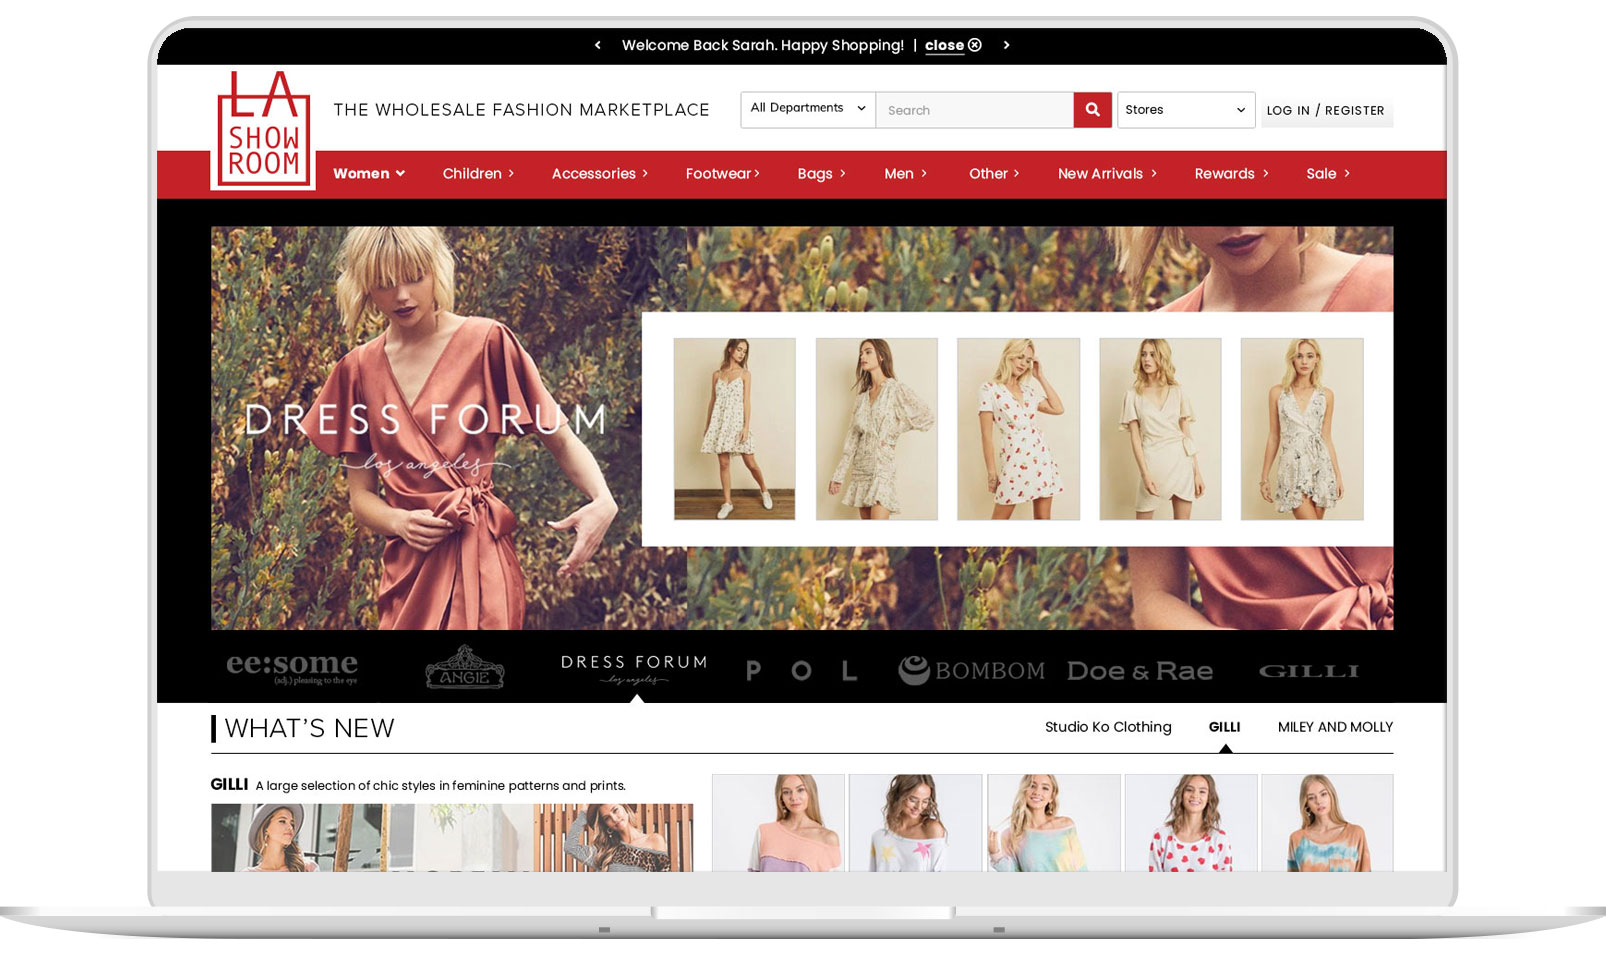Close the welcome back banner
1606x955 pixels.
pyautogui.click(x=952, y=45)
